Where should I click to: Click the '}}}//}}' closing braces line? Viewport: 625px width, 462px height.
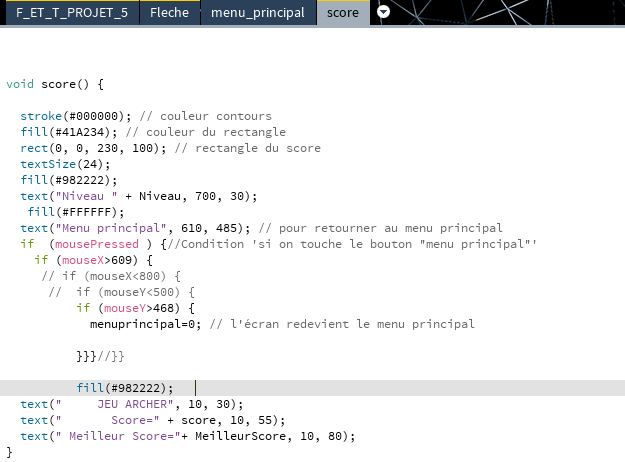pyautogui.click(x=100, y=356)
